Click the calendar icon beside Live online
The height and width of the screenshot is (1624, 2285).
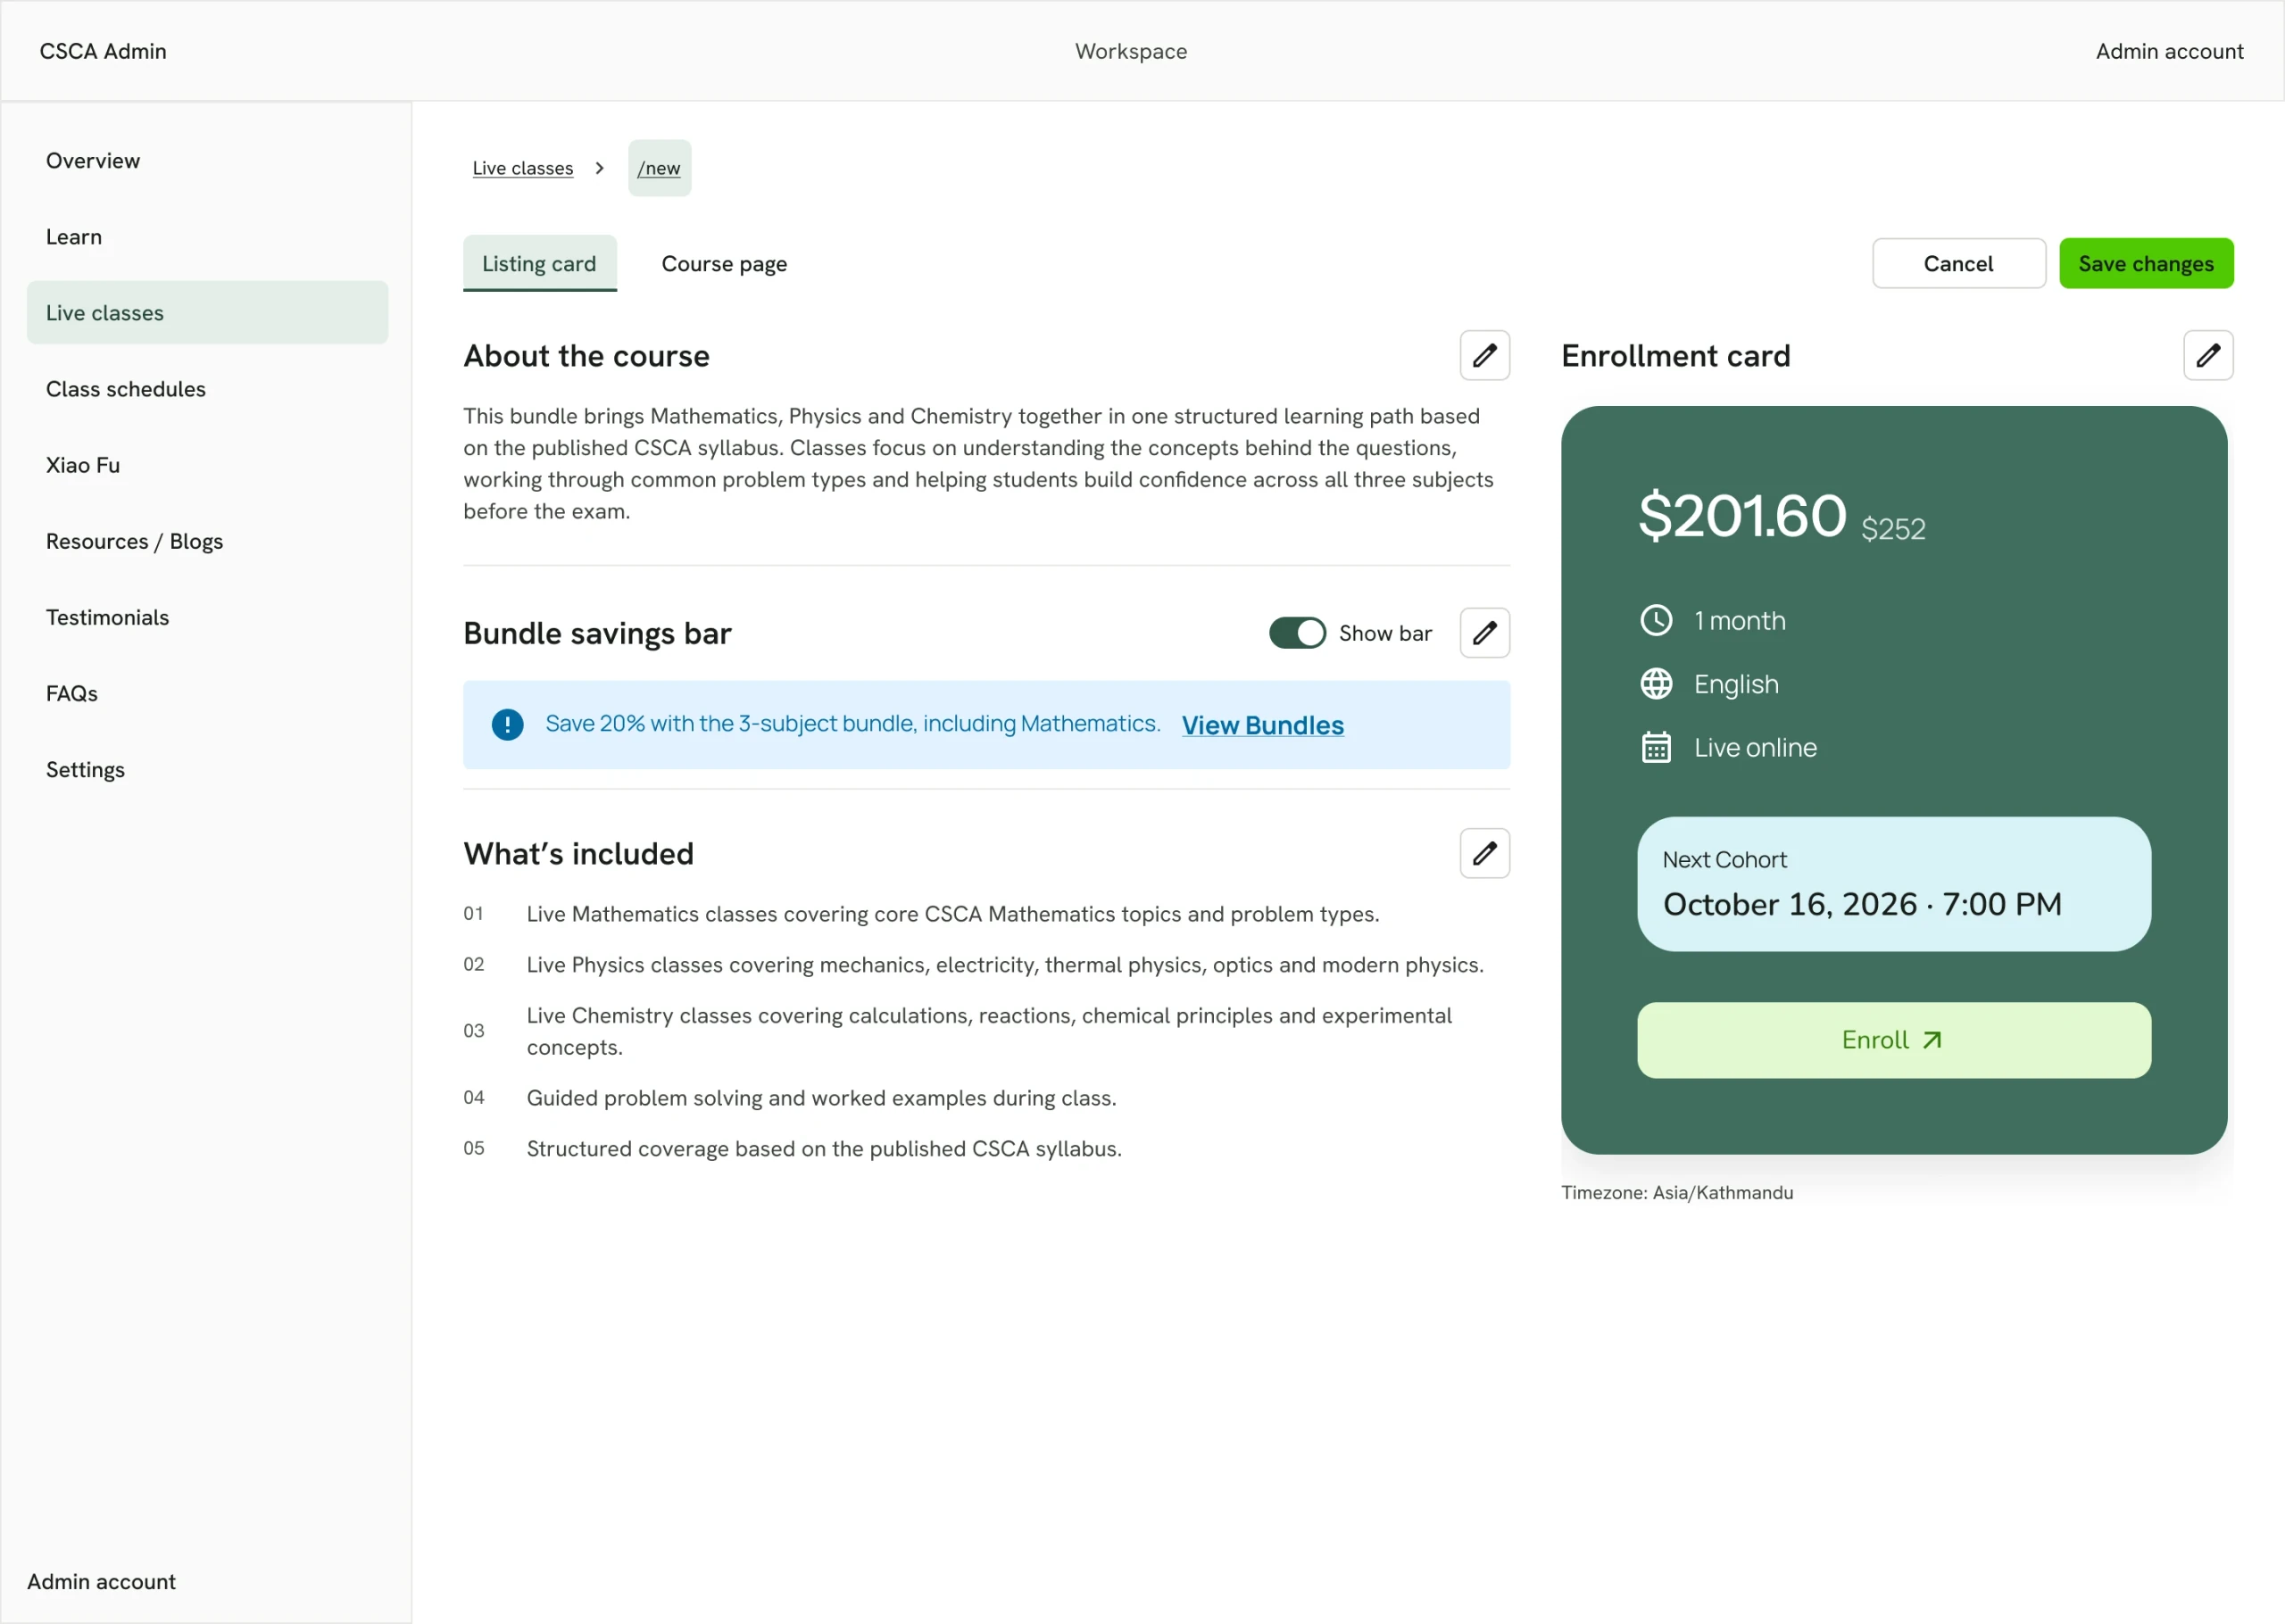coord(1656,747)
